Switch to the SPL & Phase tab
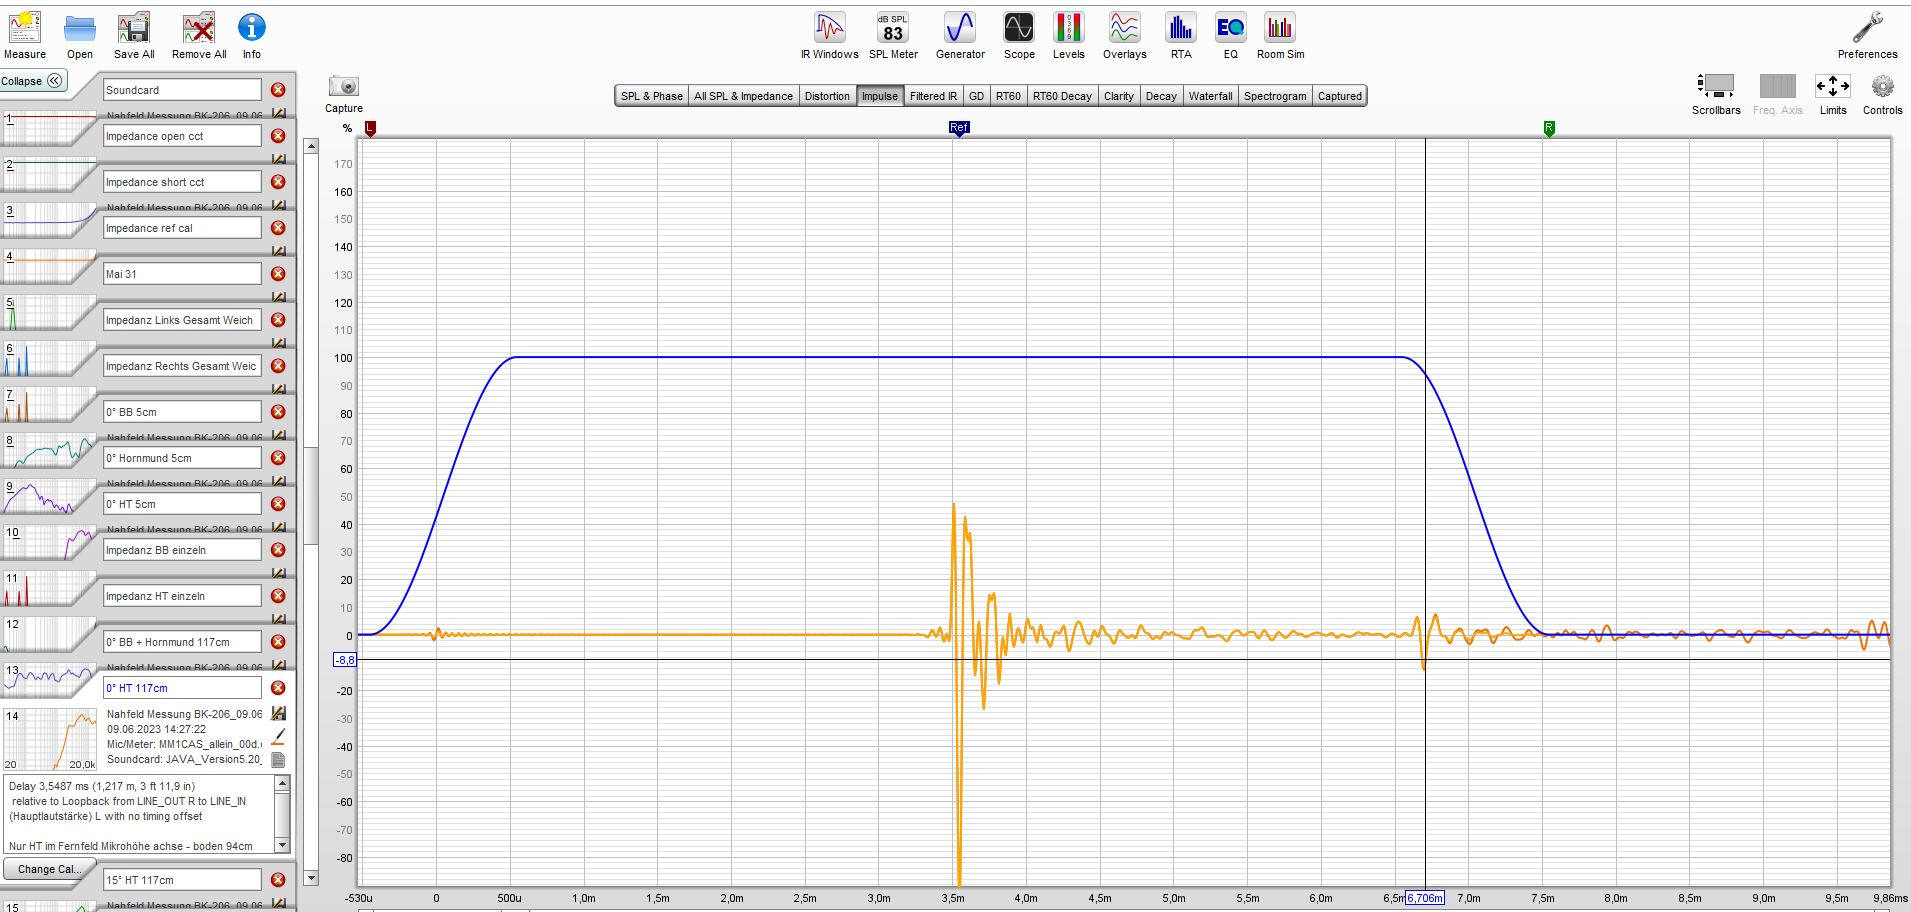This screenshot has width=1911, height=912. (651, 96)
